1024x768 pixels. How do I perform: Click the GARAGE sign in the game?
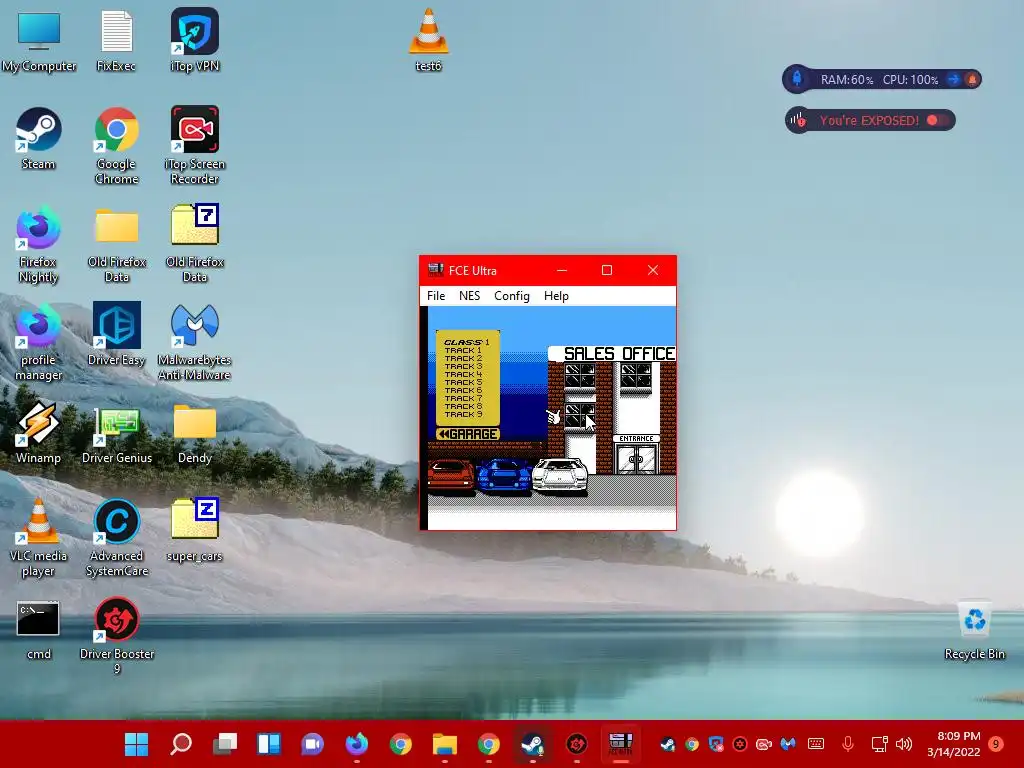tap(468, 434)
